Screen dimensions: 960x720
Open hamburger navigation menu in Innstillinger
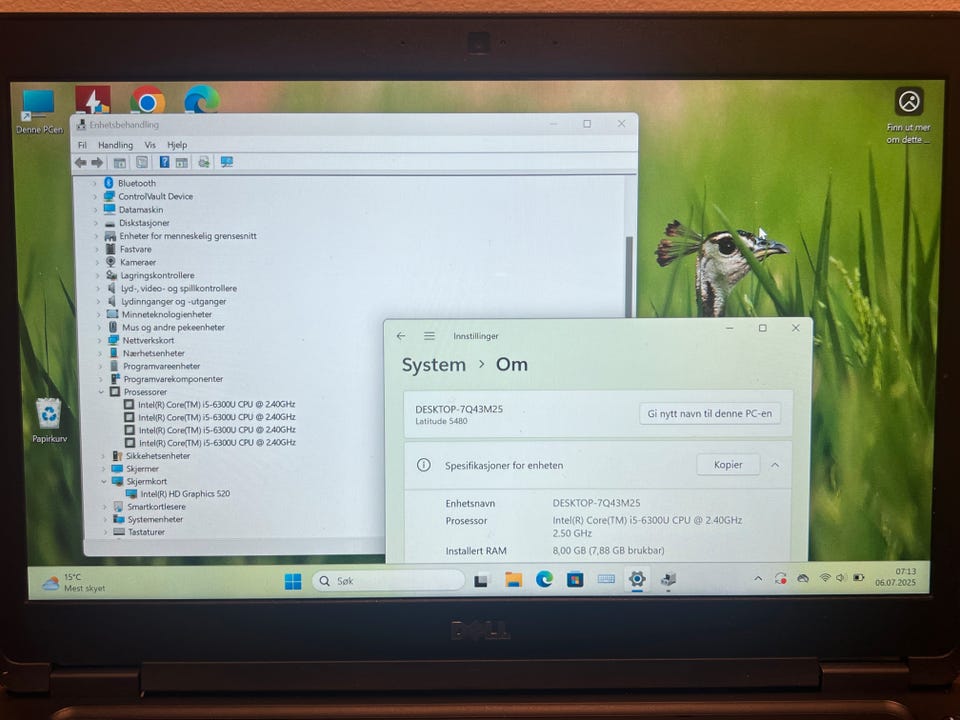tap(429, 336)
